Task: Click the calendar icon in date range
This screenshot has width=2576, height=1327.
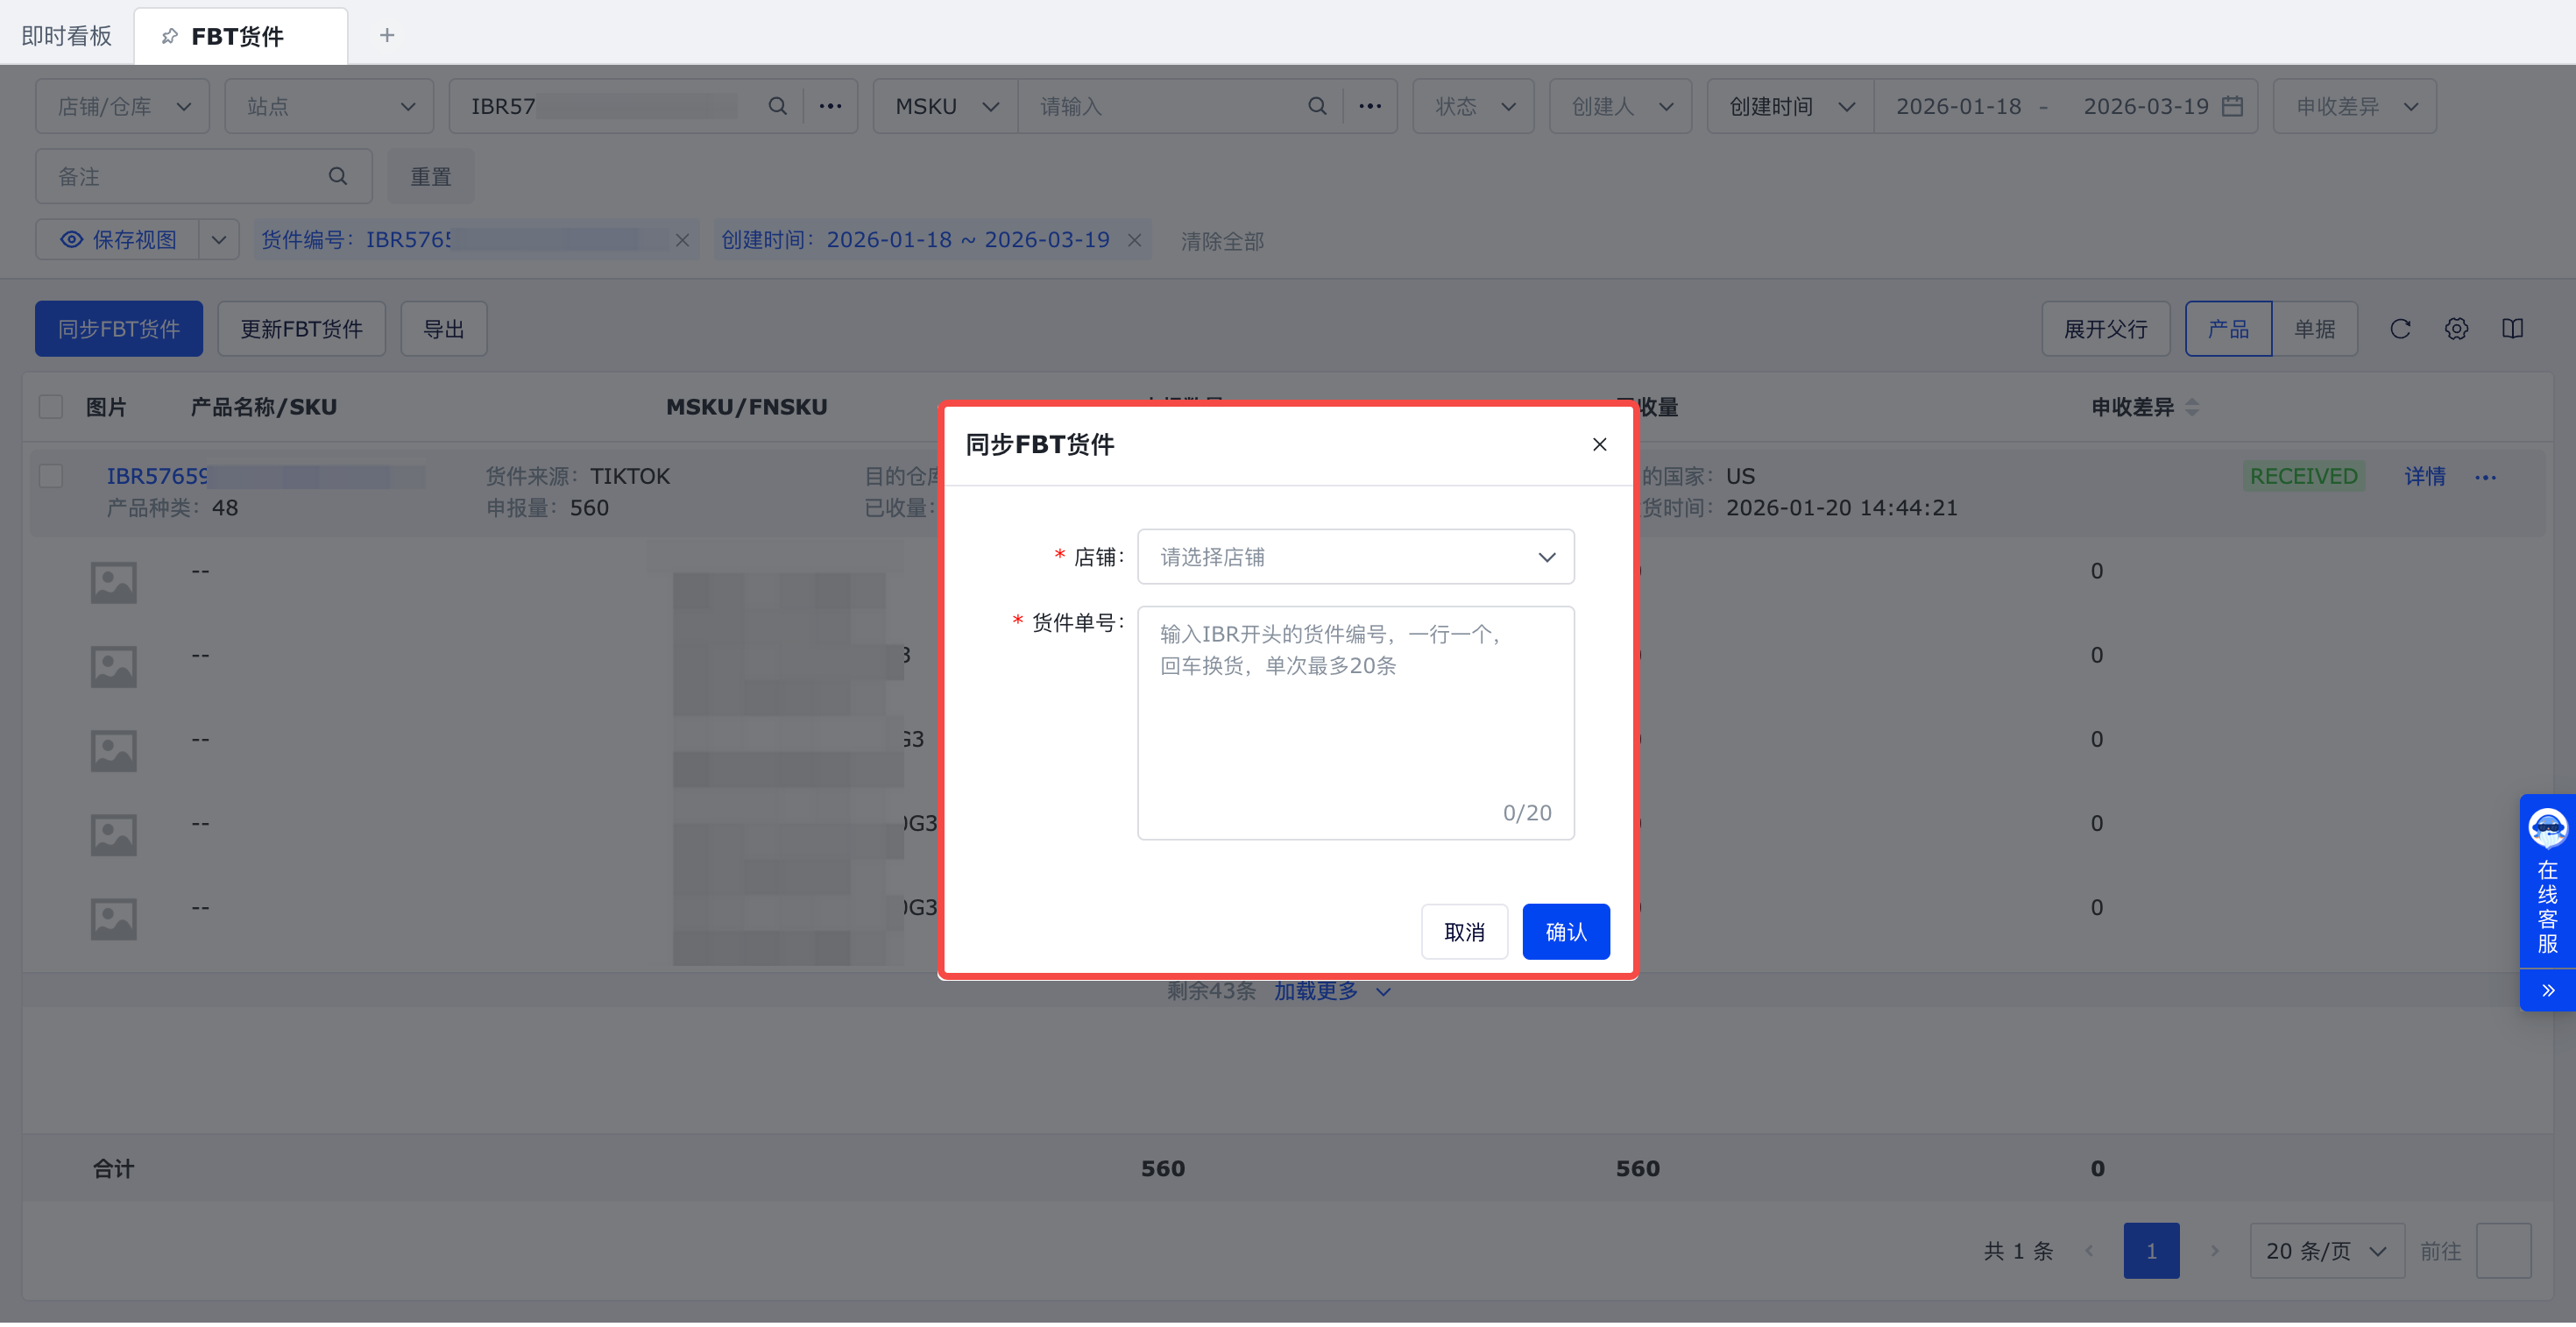Action: pos(2232,106)
